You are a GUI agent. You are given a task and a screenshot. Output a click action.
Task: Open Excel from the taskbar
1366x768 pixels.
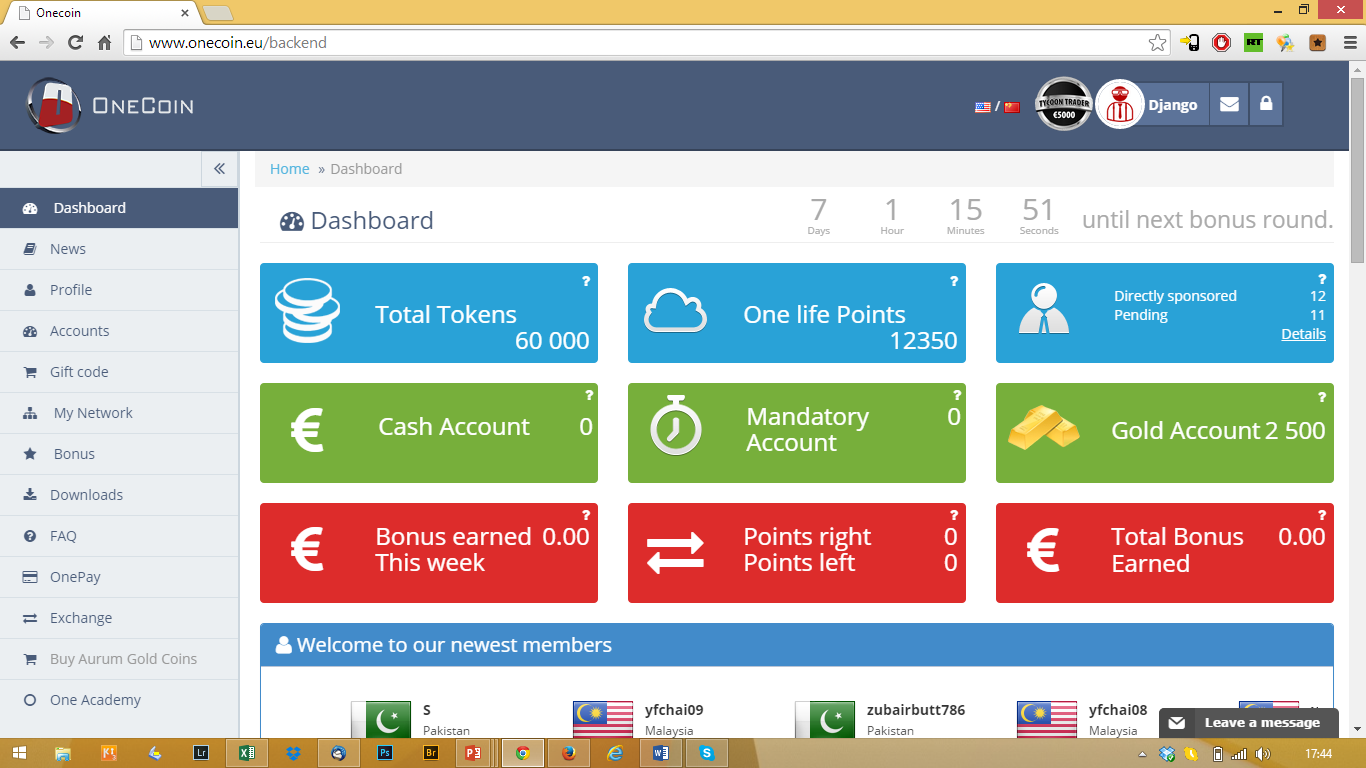point(246,753)
